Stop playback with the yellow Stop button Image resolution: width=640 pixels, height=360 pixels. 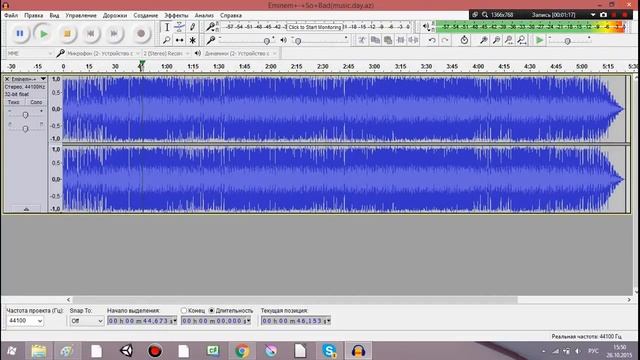pyautogui.click(x=67, y=34)
